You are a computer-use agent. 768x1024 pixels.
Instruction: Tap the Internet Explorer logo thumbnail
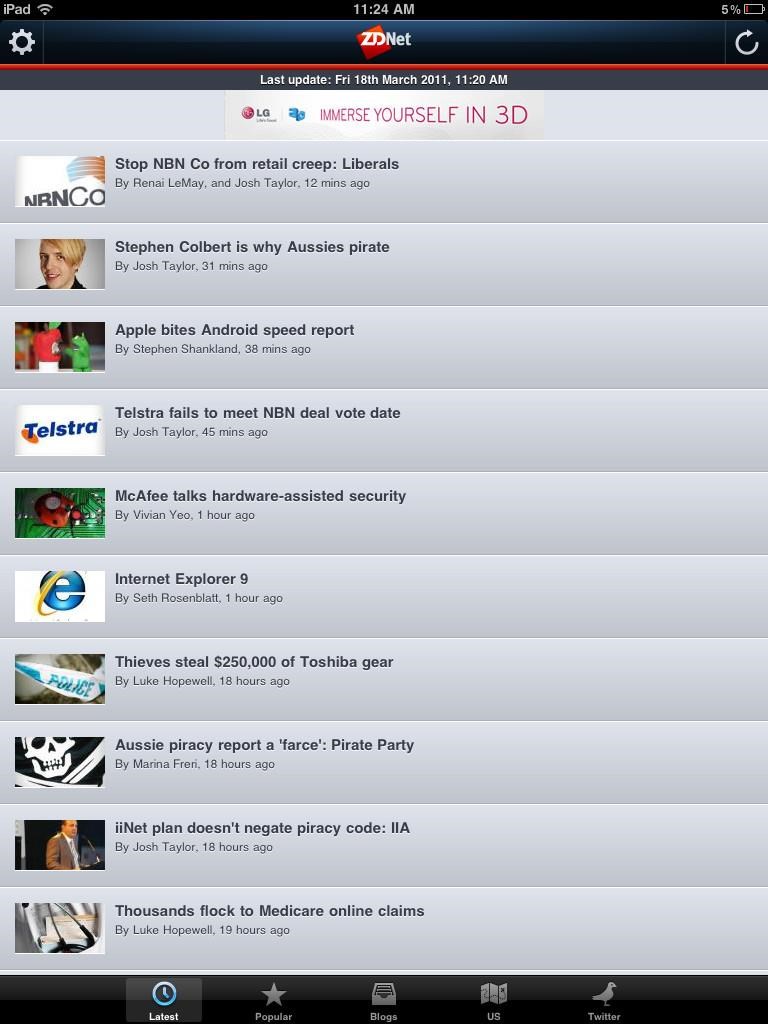point(60,596)
